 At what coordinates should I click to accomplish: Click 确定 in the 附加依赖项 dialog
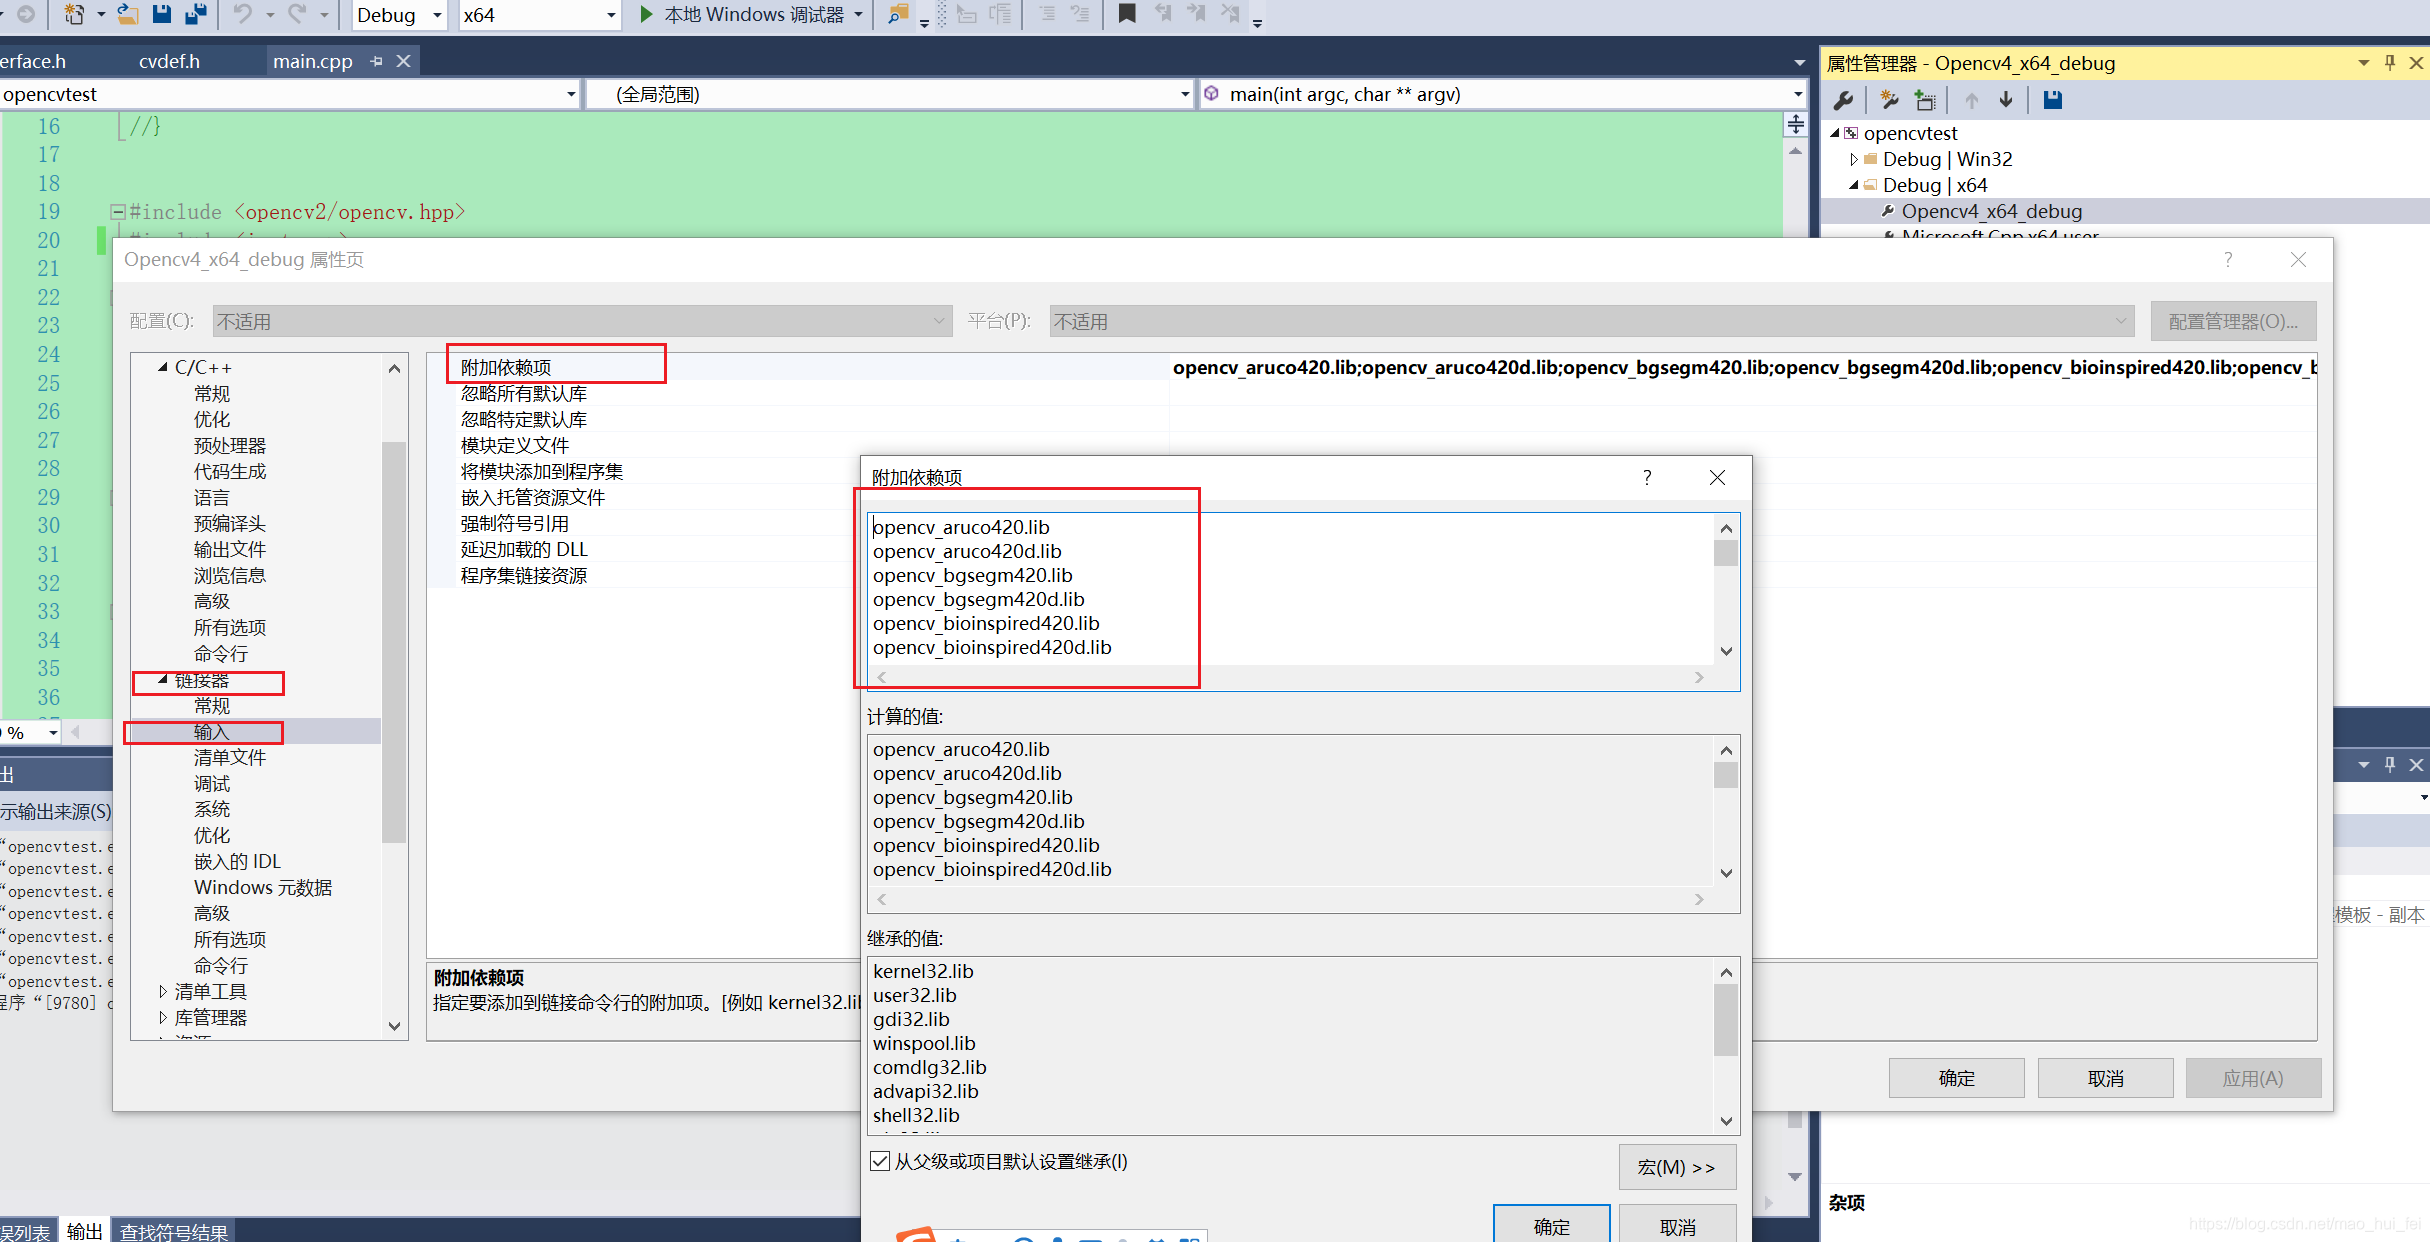pyautogui.click(x=1552, y=1226)
